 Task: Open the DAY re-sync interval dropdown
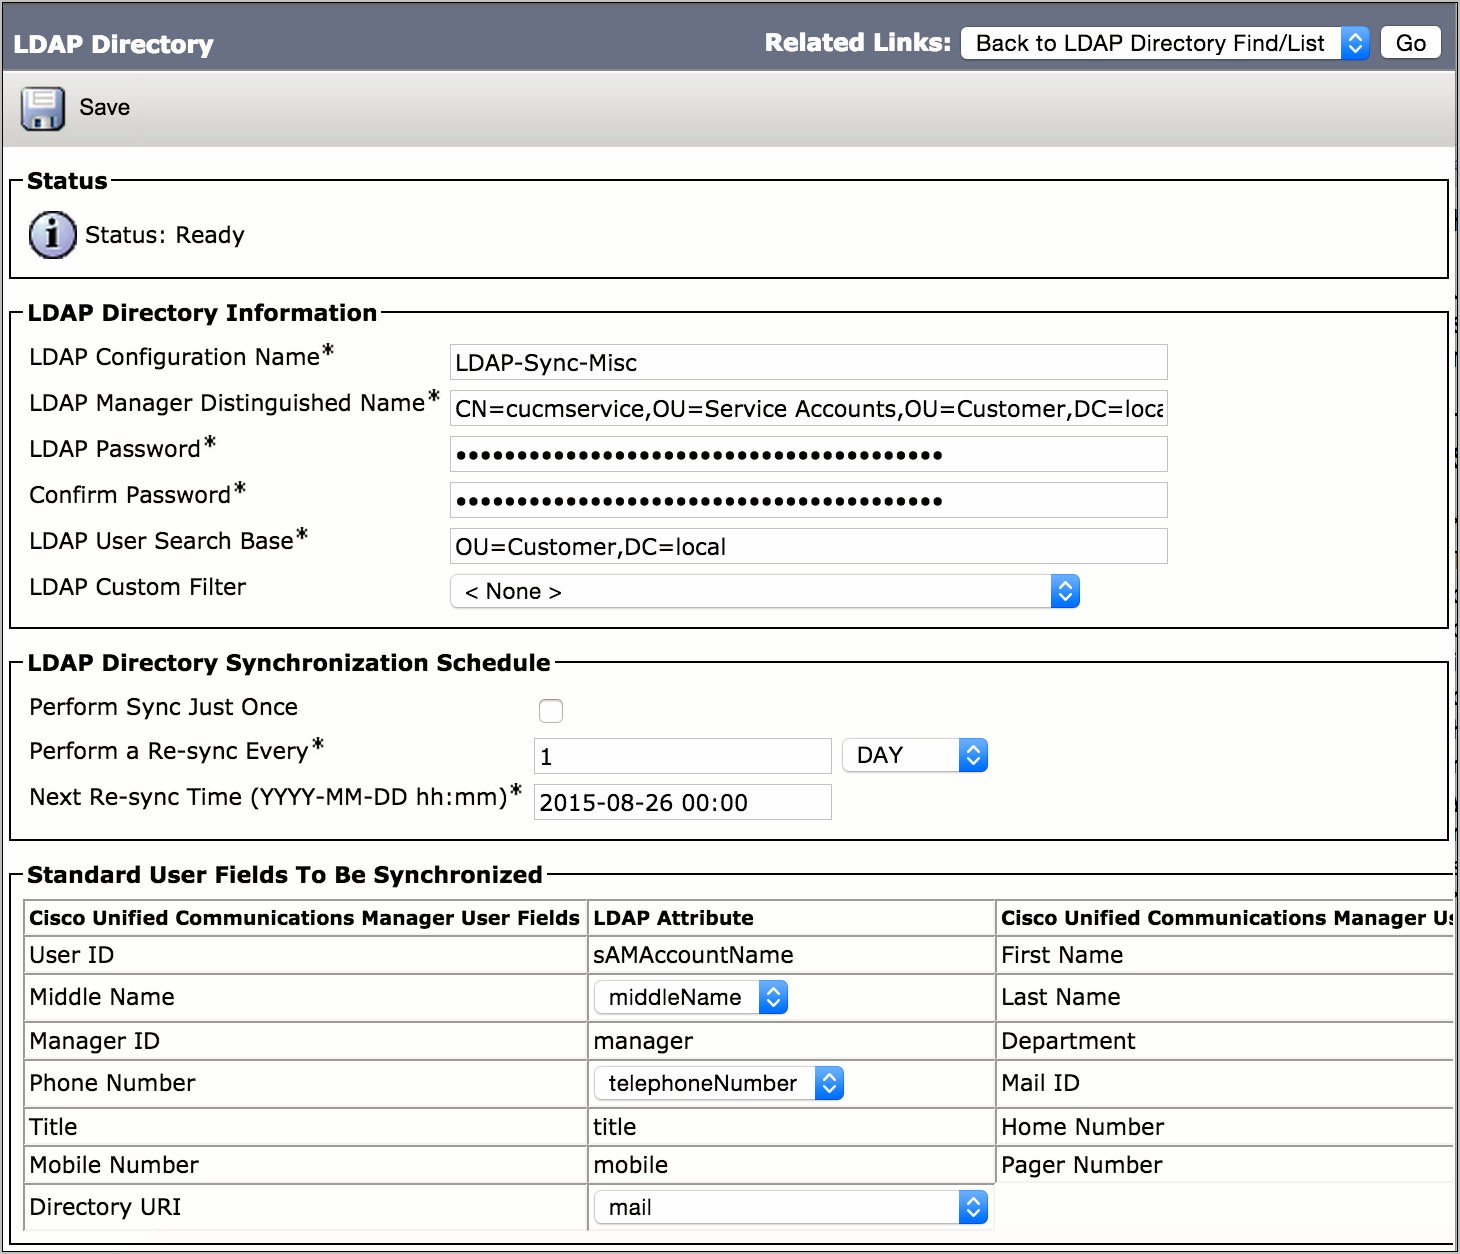(x=915, y=755)
